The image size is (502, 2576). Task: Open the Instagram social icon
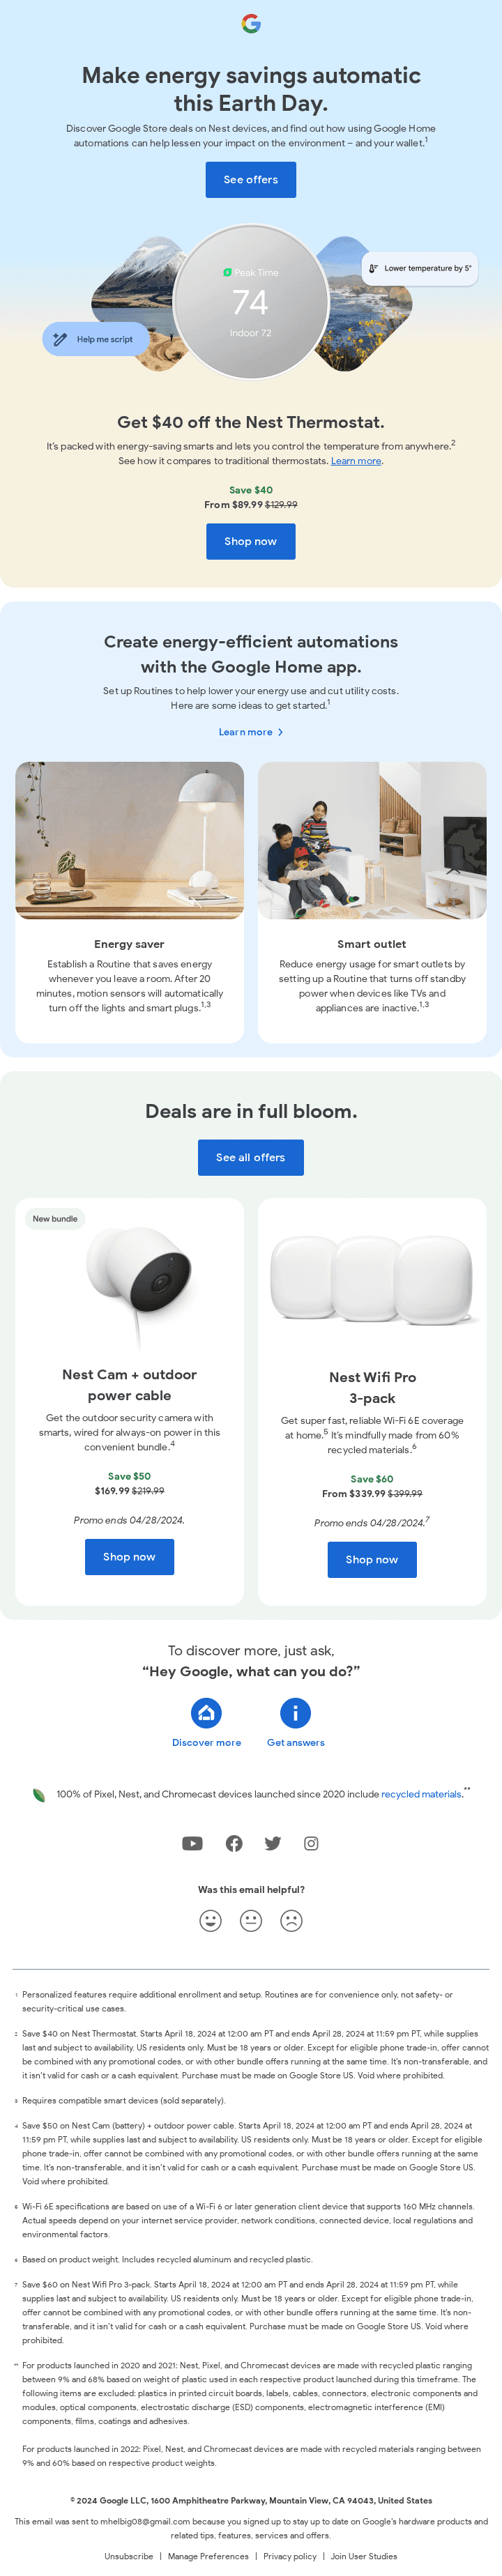click(x=311, y=1843)
